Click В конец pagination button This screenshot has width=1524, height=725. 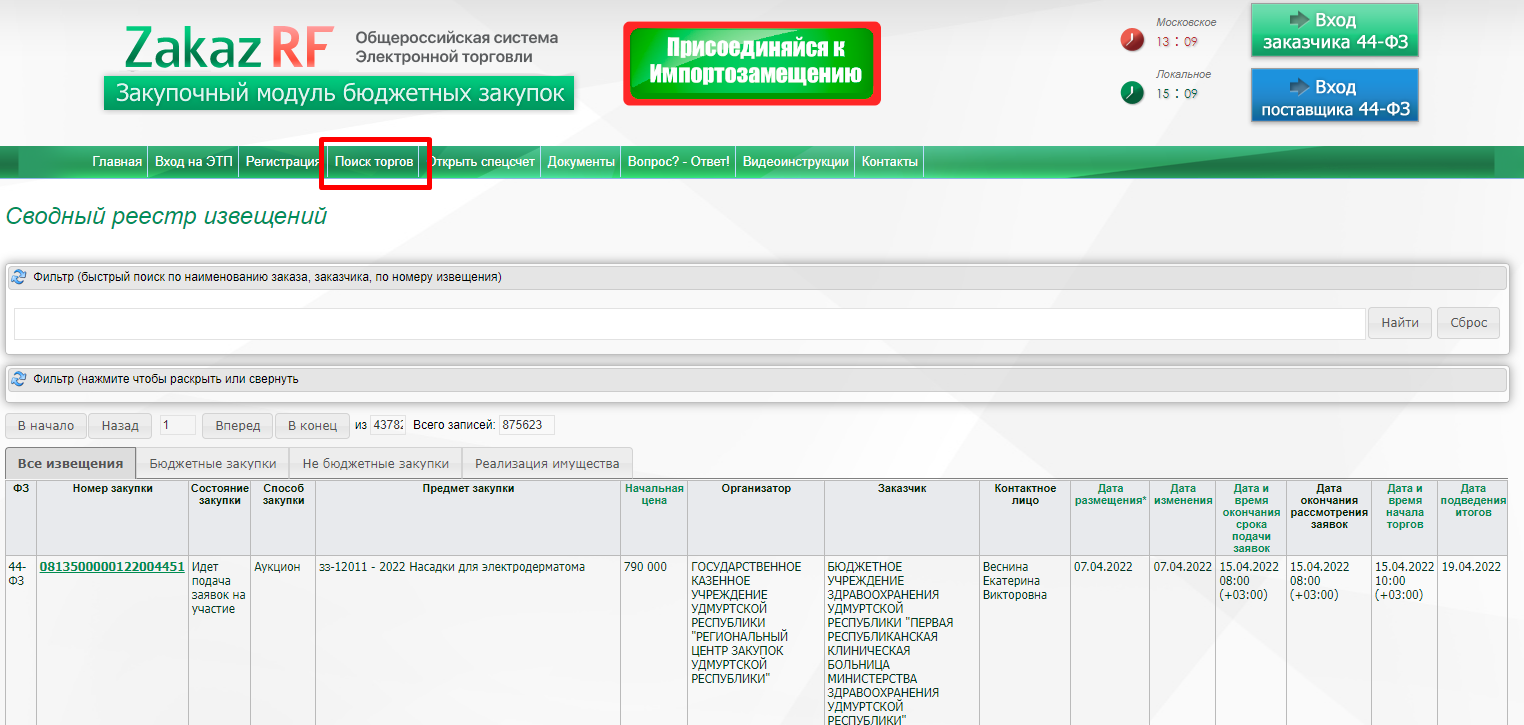point(312,426)
